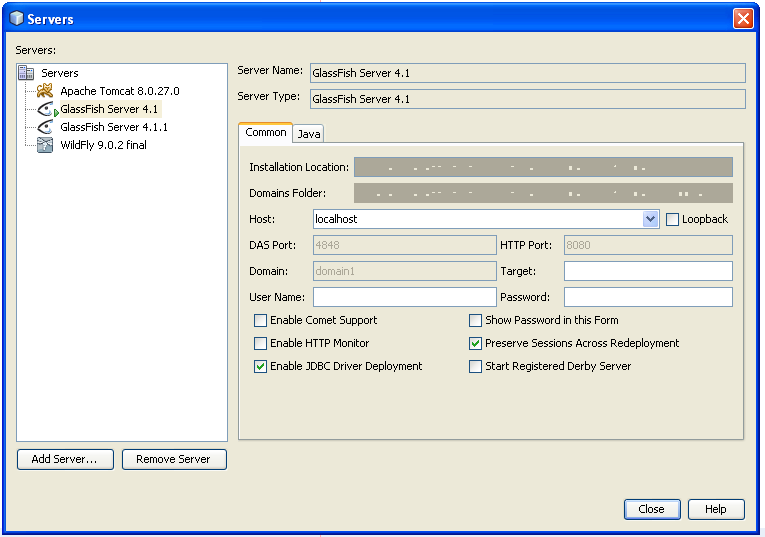This screenshot has width=765, height=537.
Task: Click the Password input field
Action: 648,297
